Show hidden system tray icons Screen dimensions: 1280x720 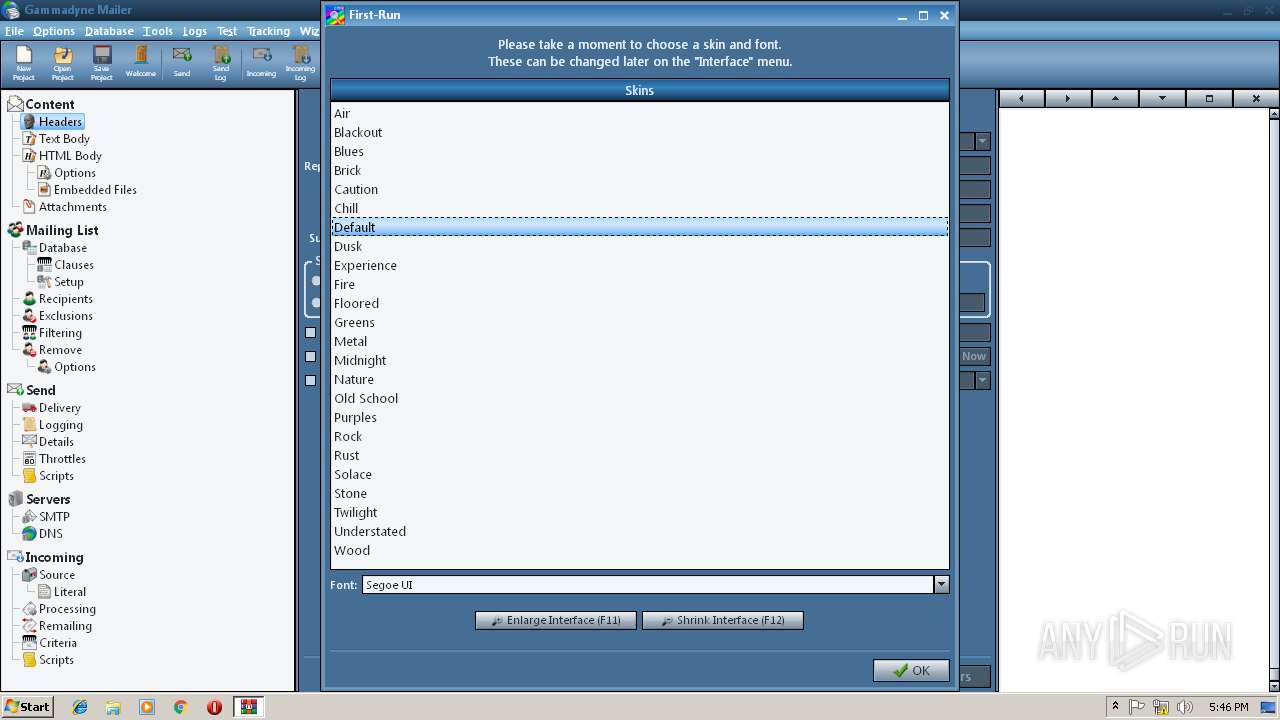coord(1115,707)
